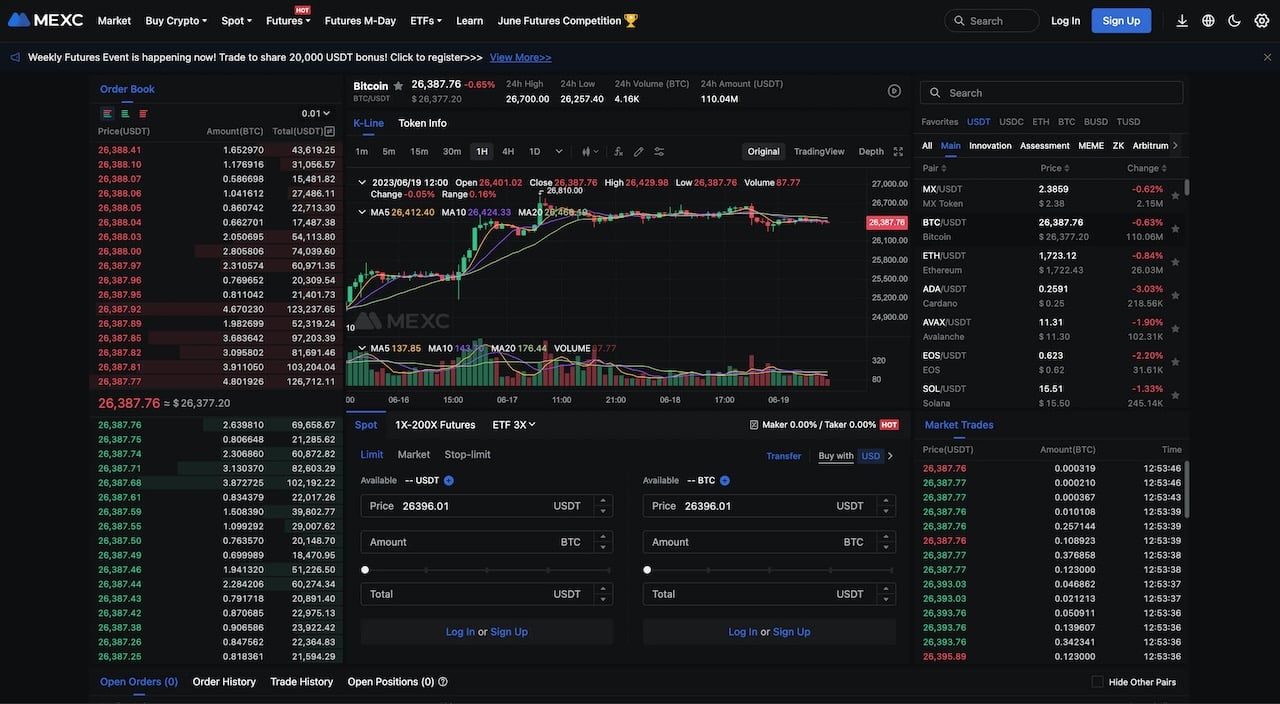The image size is (1280, 704).
Task: Open chart settings sliders icon
Action: coord(659,152)
